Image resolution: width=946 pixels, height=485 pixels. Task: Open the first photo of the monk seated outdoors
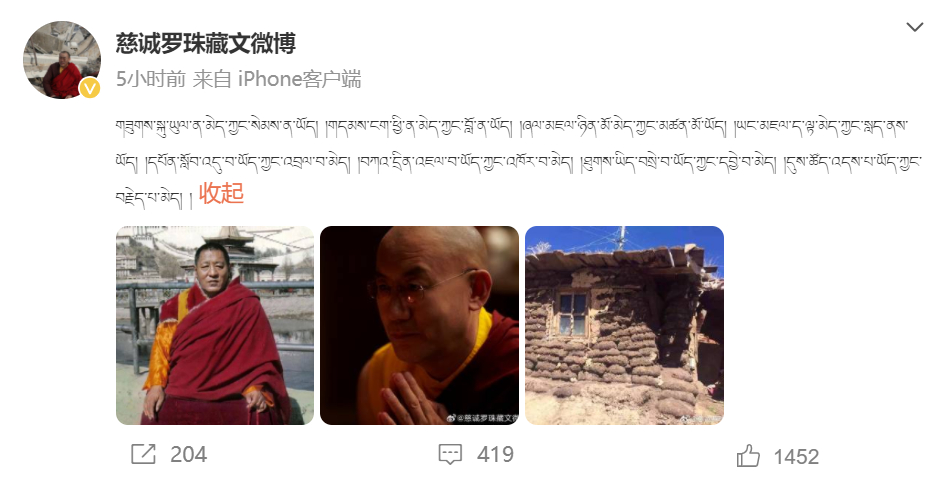(x=215, y=325)
